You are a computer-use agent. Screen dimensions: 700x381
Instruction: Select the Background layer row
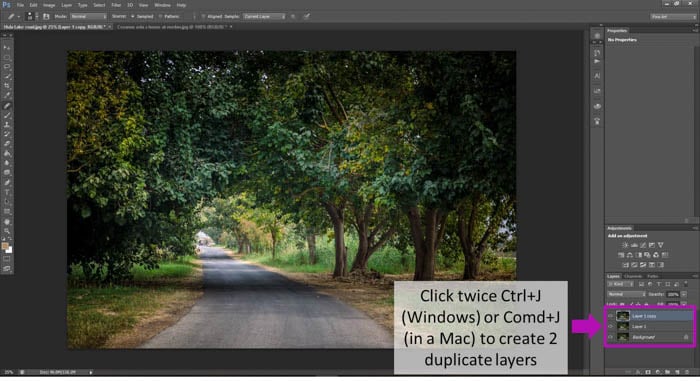point(650,337)
